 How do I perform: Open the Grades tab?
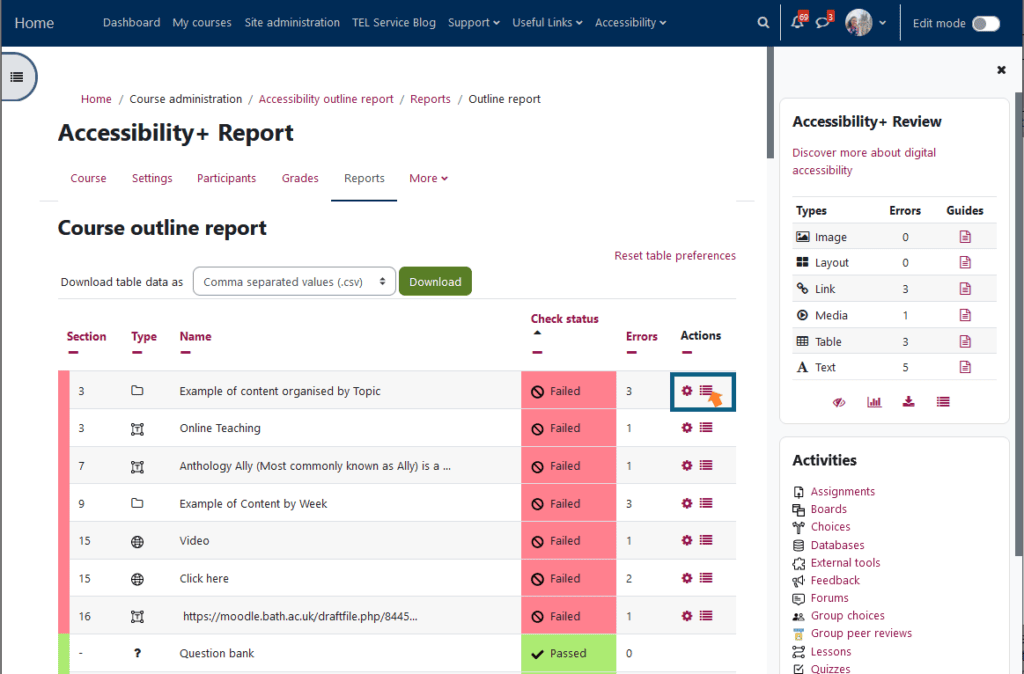click(300, 178)
